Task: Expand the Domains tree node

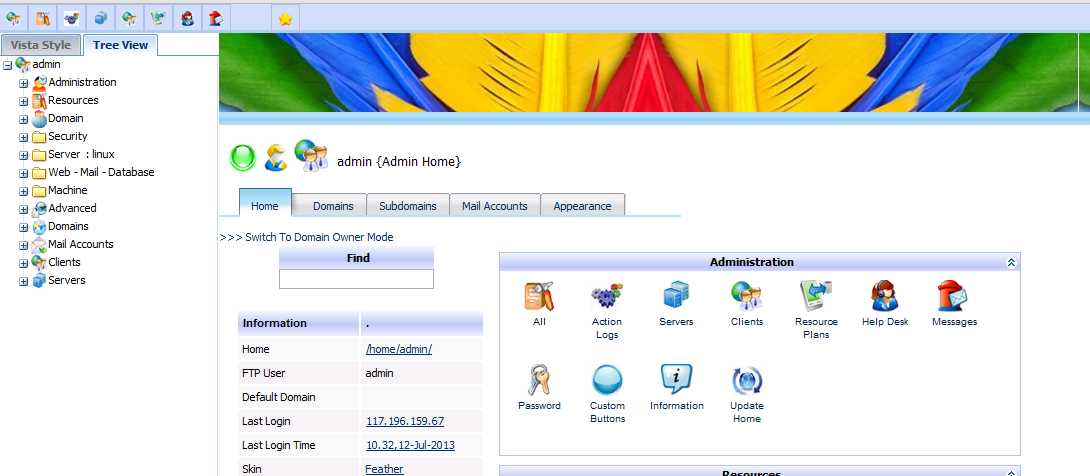Action: (x=24, y=227)
